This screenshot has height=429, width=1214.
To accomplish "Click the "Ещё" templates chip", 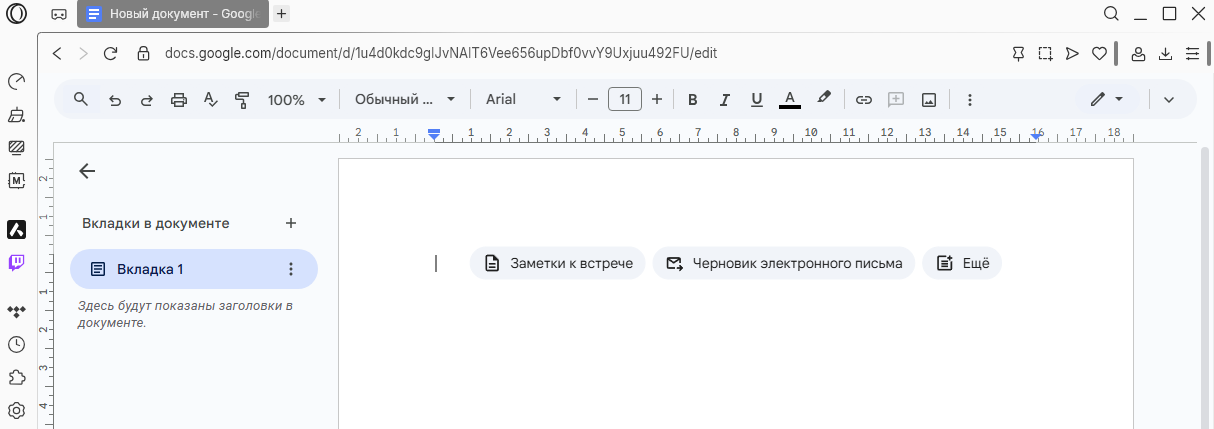I will coord(962,263).
